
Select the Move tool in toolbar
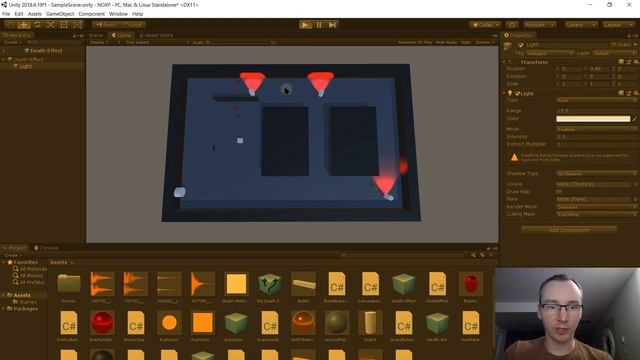(24, 25)
